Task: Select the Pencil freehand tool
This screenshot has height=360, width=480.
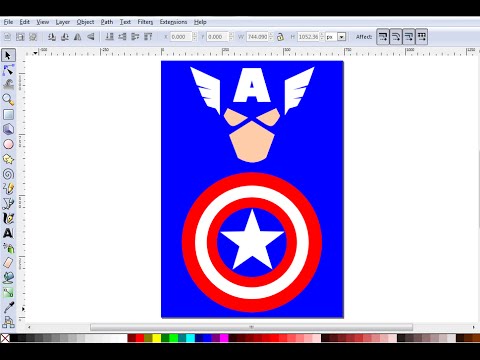Action: tap(8, 188)
